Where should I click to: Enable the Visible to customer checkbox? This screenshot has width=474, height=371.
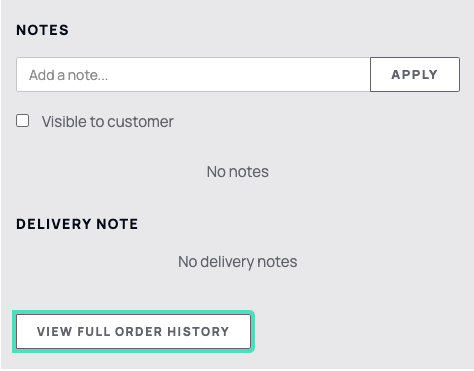coord(23,121)
